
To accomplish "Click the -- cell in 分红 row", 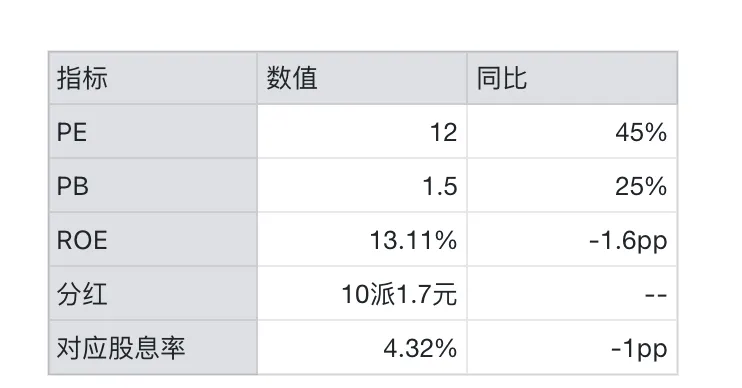I will (572, 293).
